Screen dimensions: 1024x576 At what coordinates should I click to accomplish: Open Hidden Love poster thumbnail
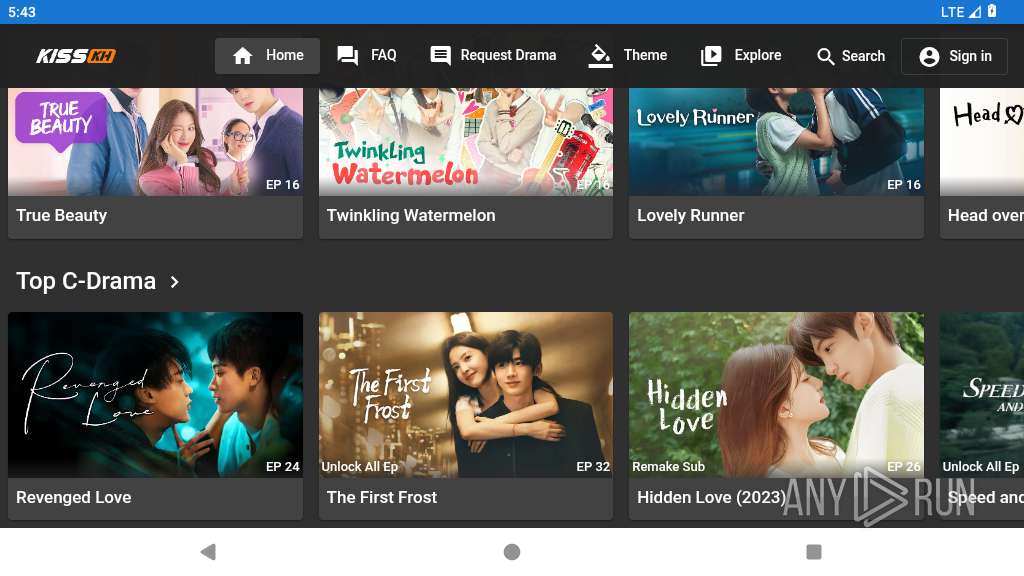(776, 394)
